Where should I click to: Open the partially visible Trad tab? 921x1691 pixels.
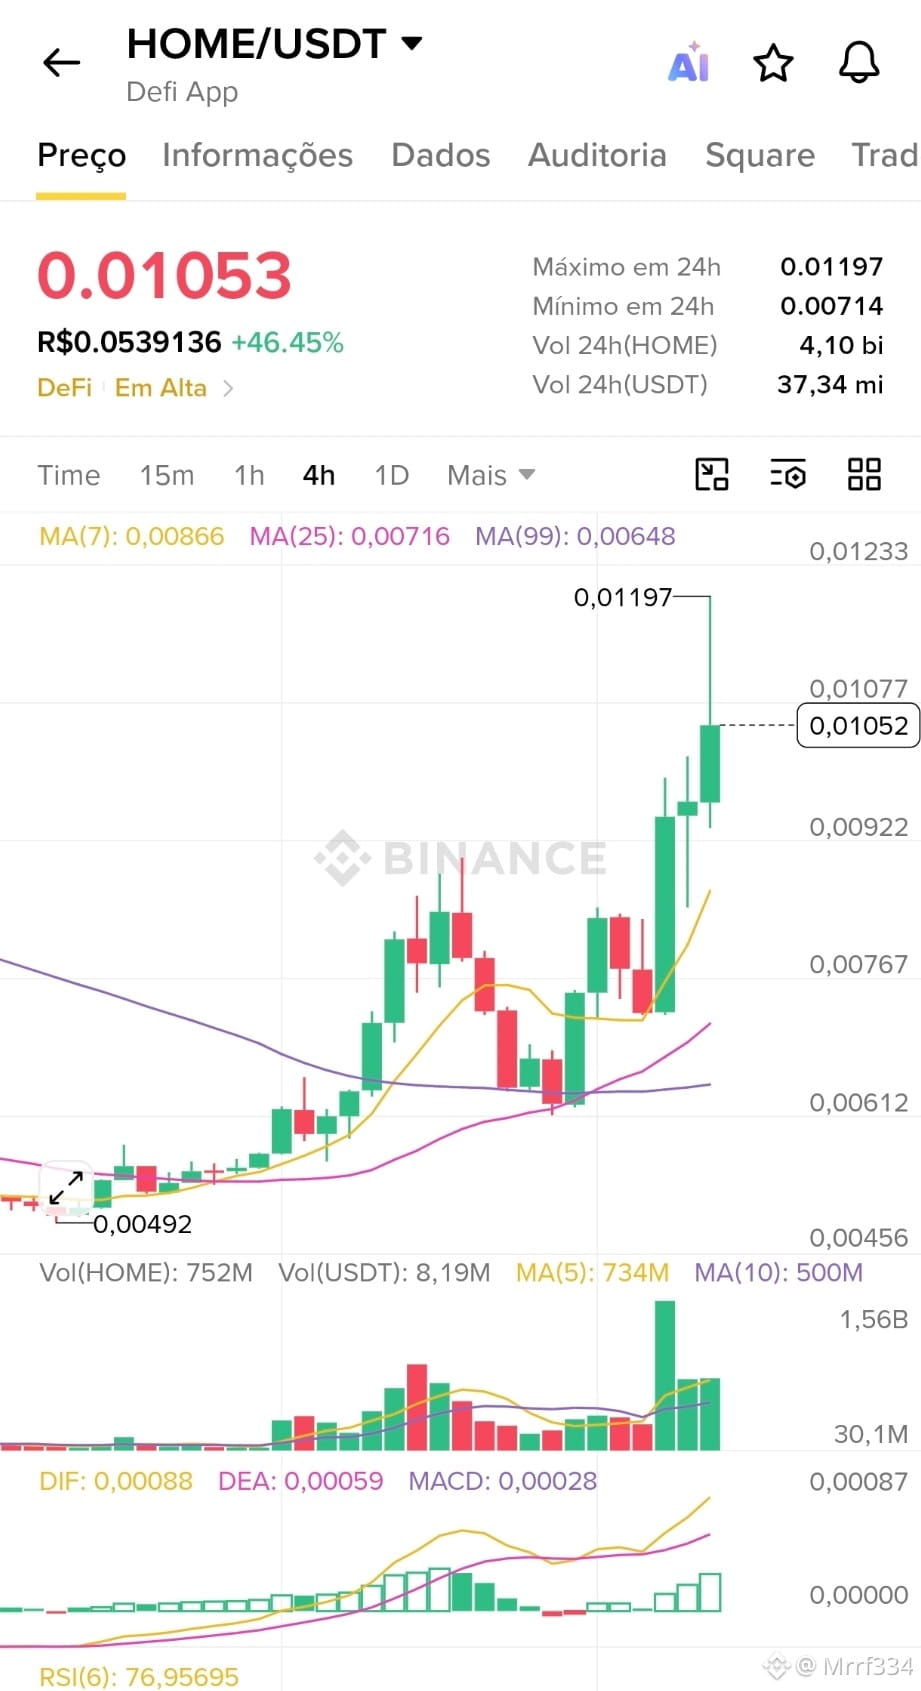click(884, 155)
